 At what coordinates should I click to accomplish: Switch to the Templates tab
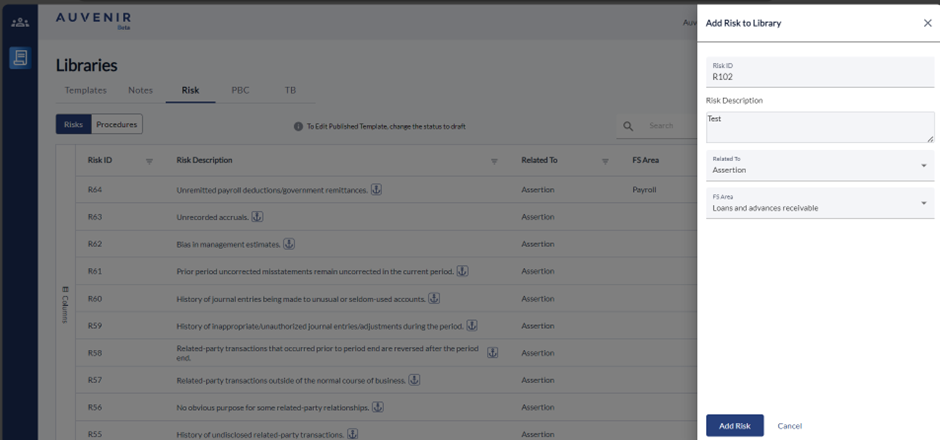pyautogui.click(x=85, y=90)
